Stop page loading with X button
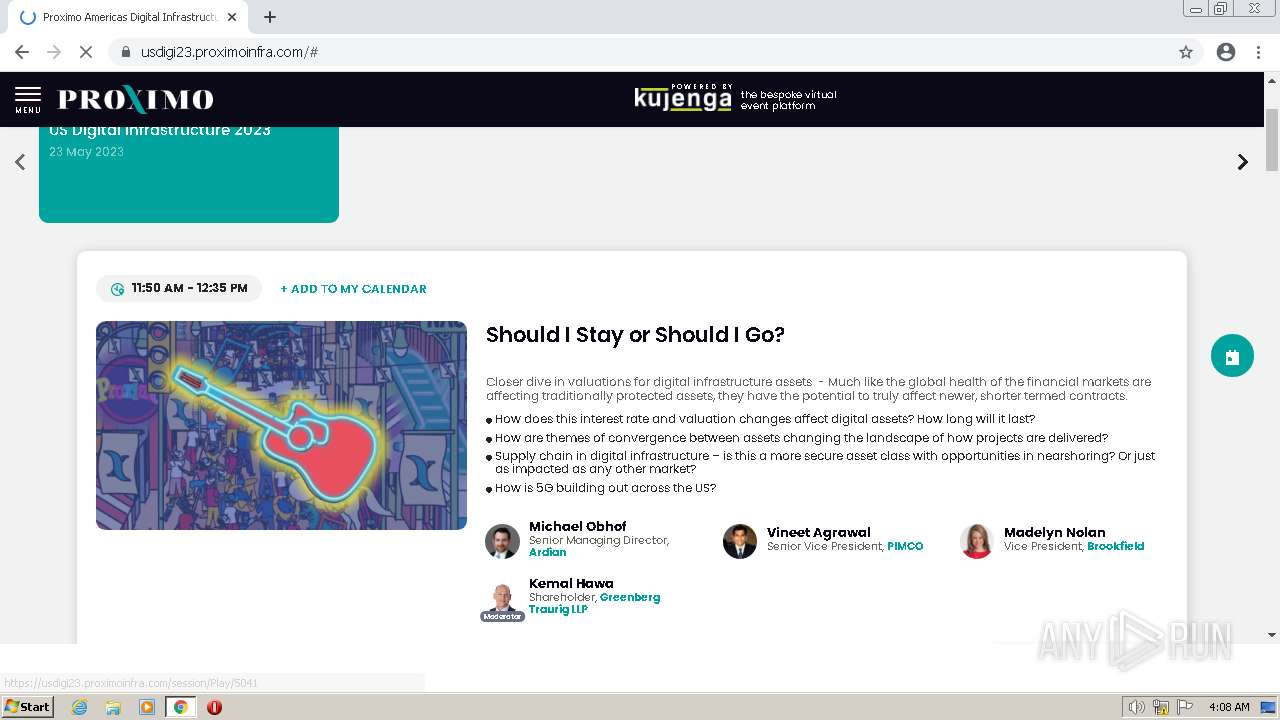The width and height of the screenshot is (1280, 720). [86, 52]
